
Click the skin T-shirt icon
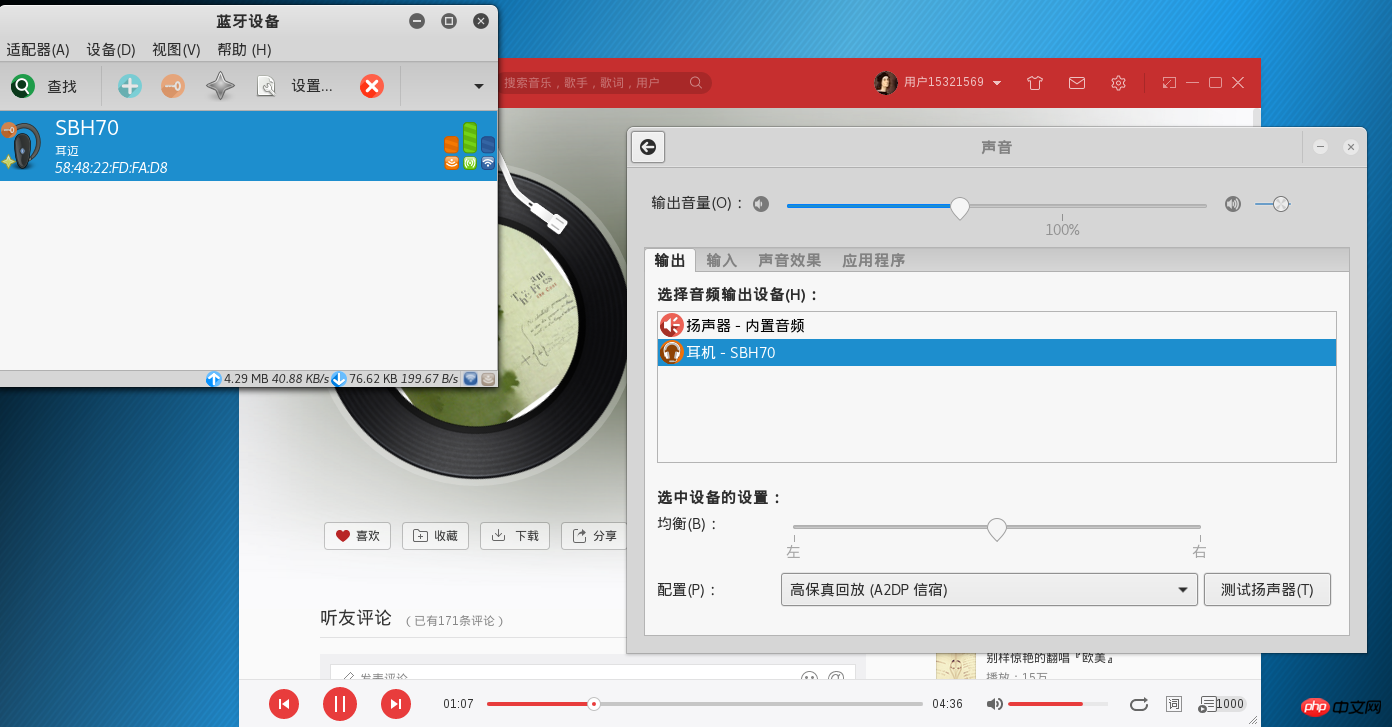coord(1035,83)
